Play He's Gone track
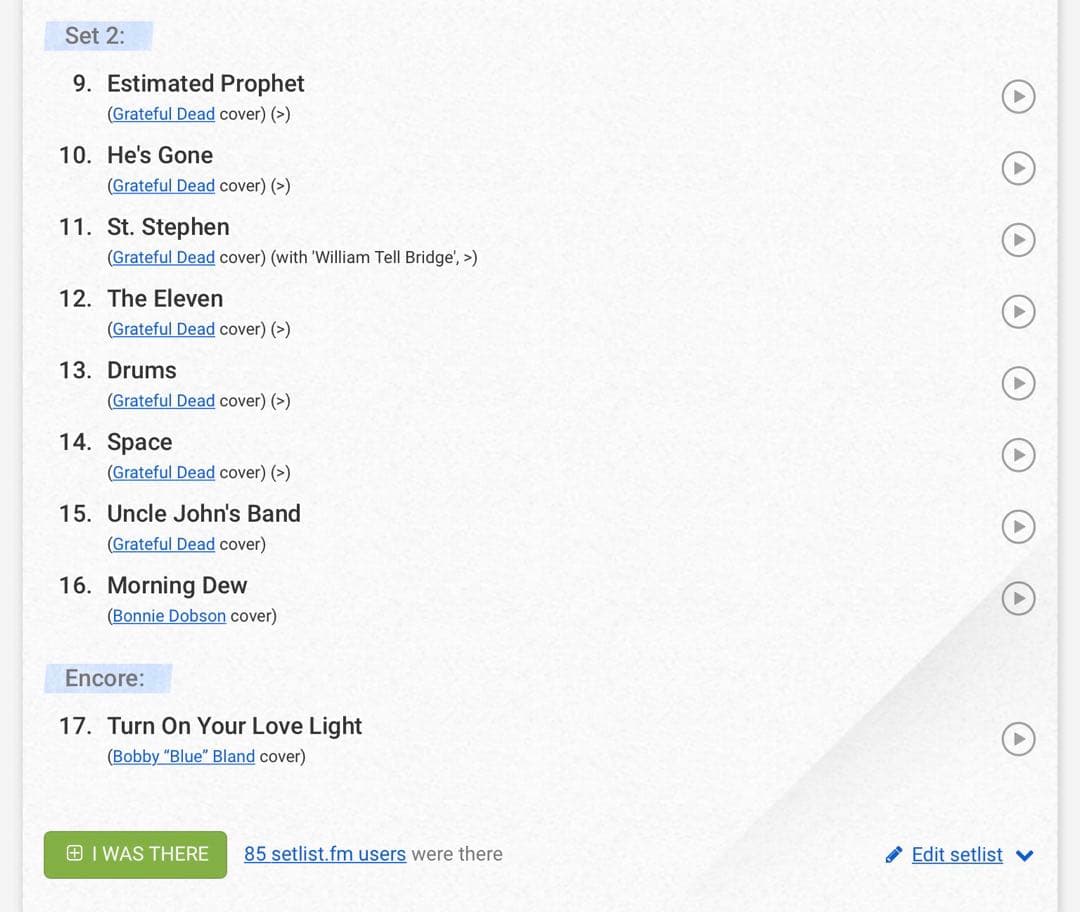 (1018, 168)
